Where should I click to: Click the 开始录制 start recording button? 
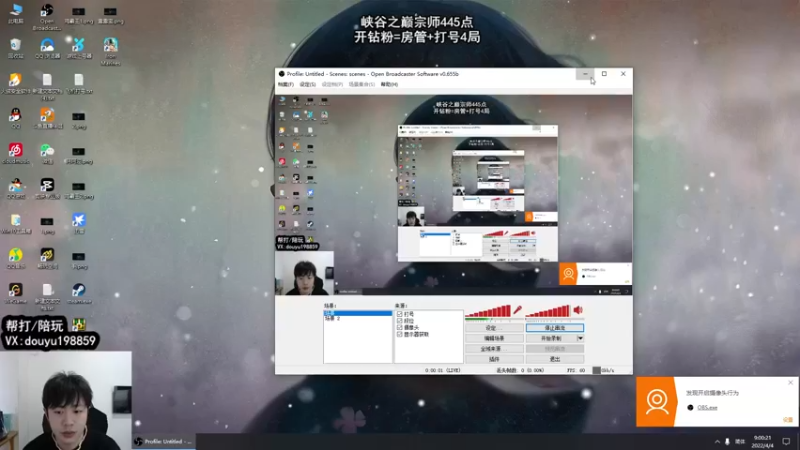pyautogui.click(x=551, y=338)
